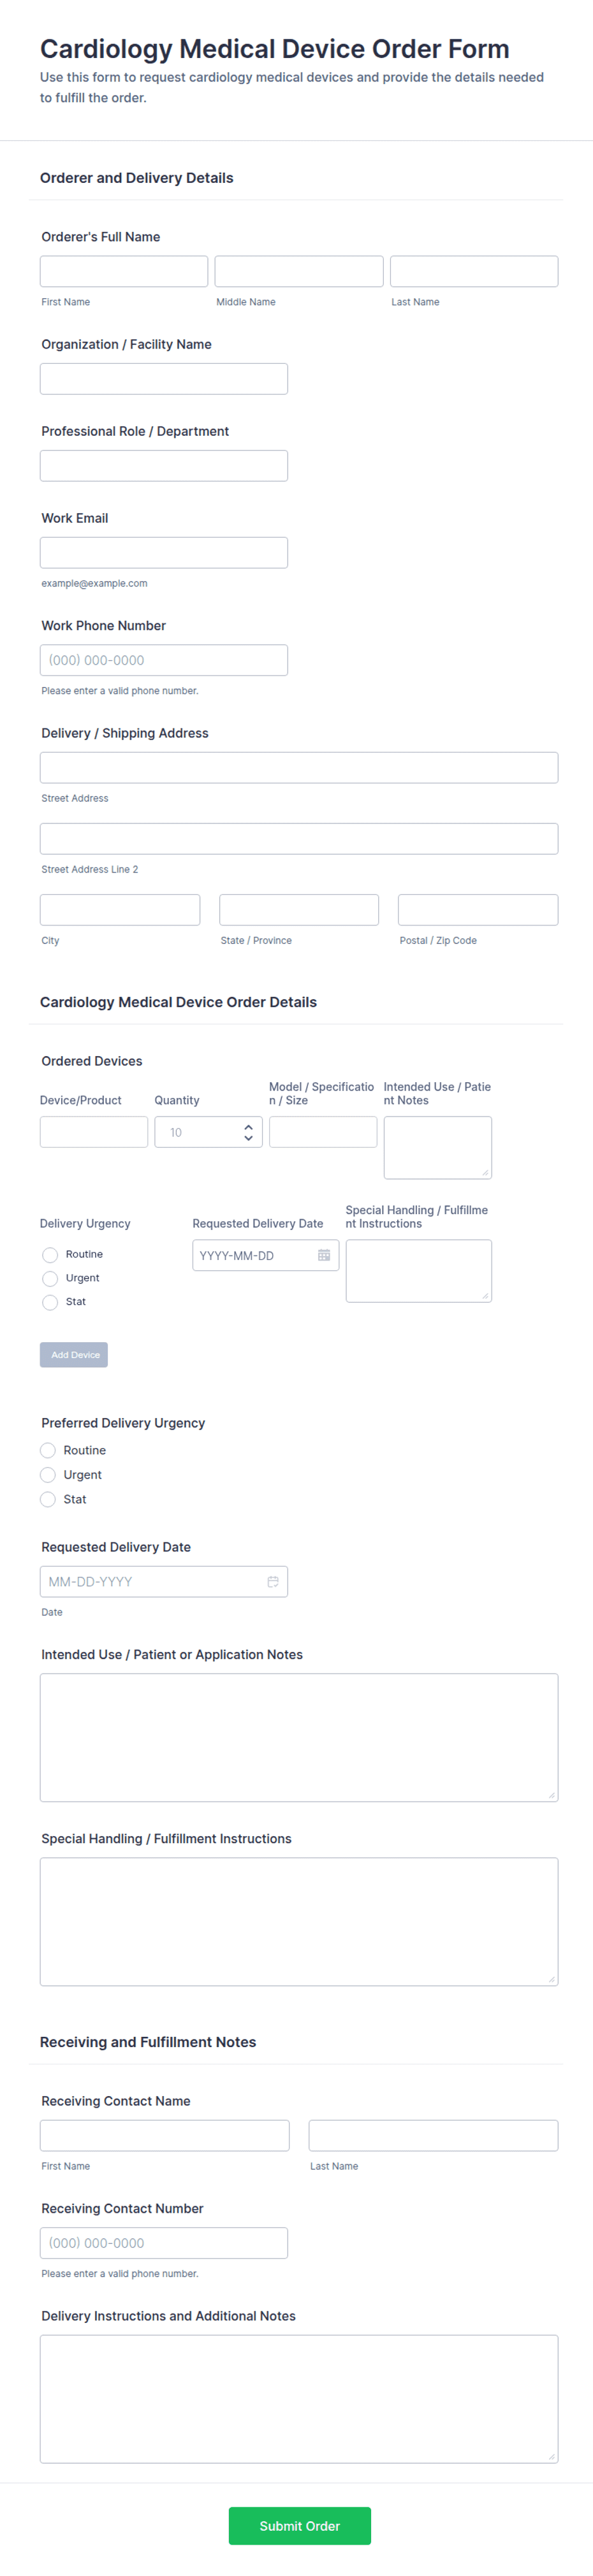The image size is (593, 2576).
Task: Click the Device/Product input box
Action: point(94,1132)
